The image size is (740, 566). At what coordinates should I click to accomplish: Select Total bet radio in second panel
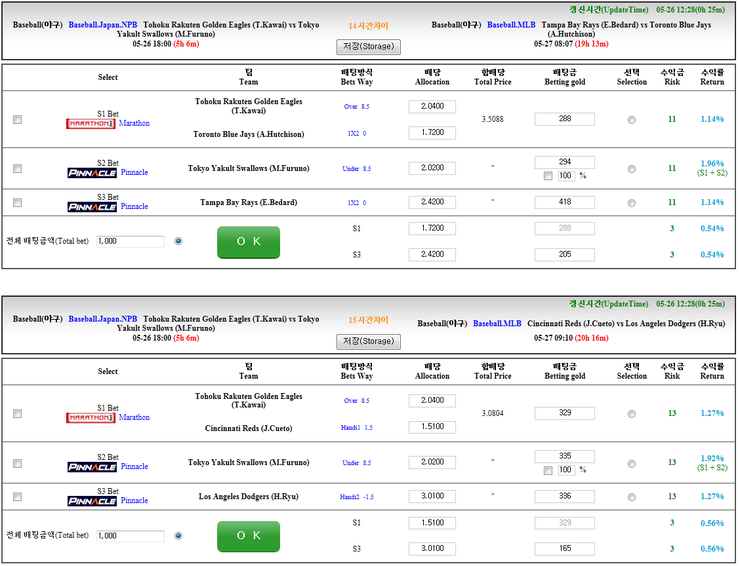[178, 536]
